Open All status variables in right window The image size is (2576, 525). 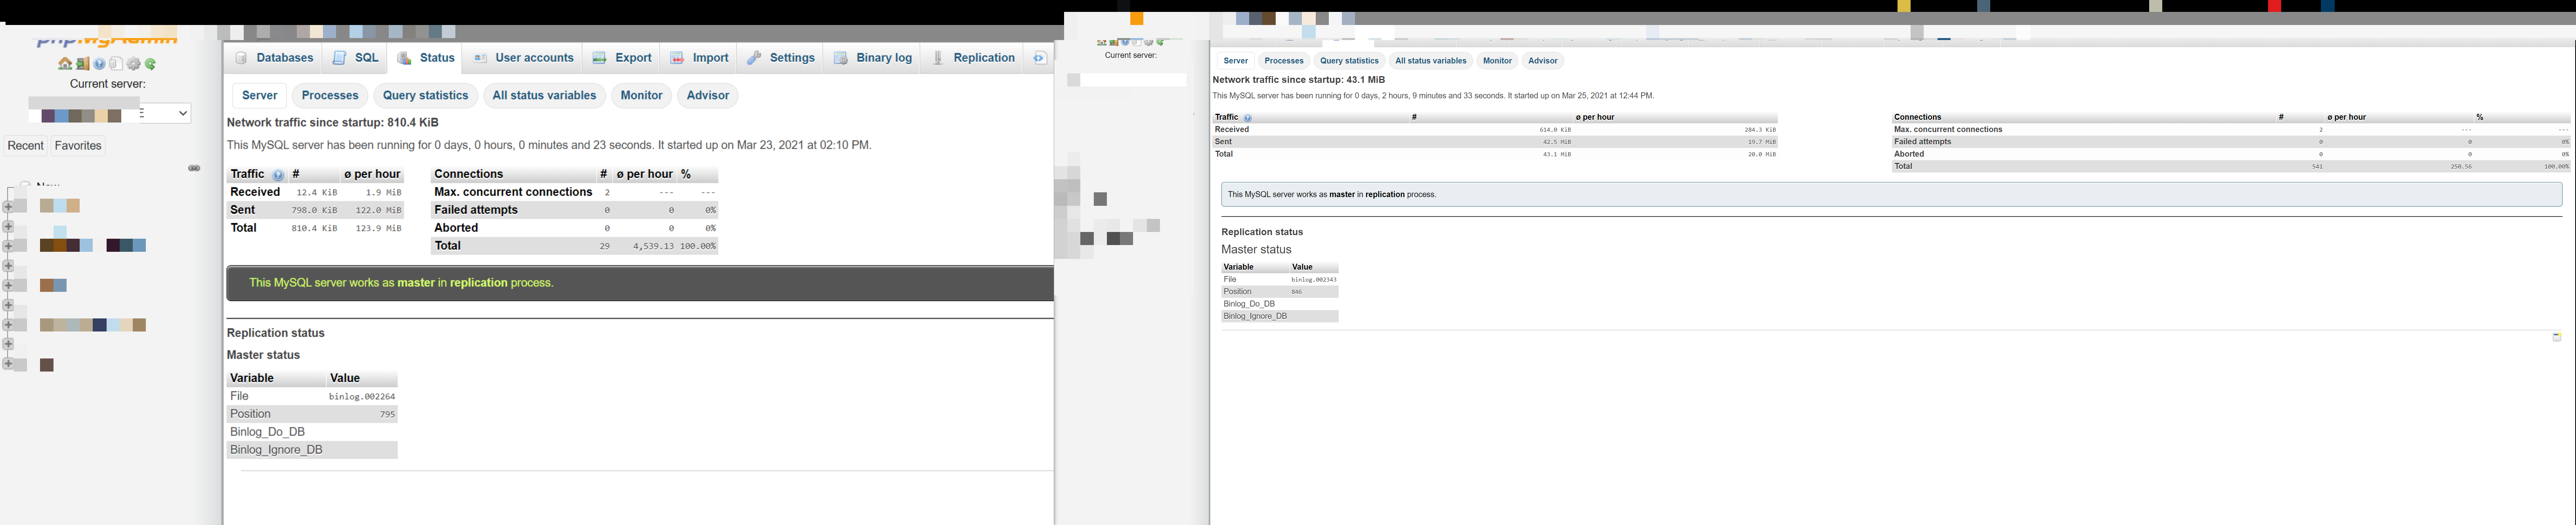[x=1431, y=61]
